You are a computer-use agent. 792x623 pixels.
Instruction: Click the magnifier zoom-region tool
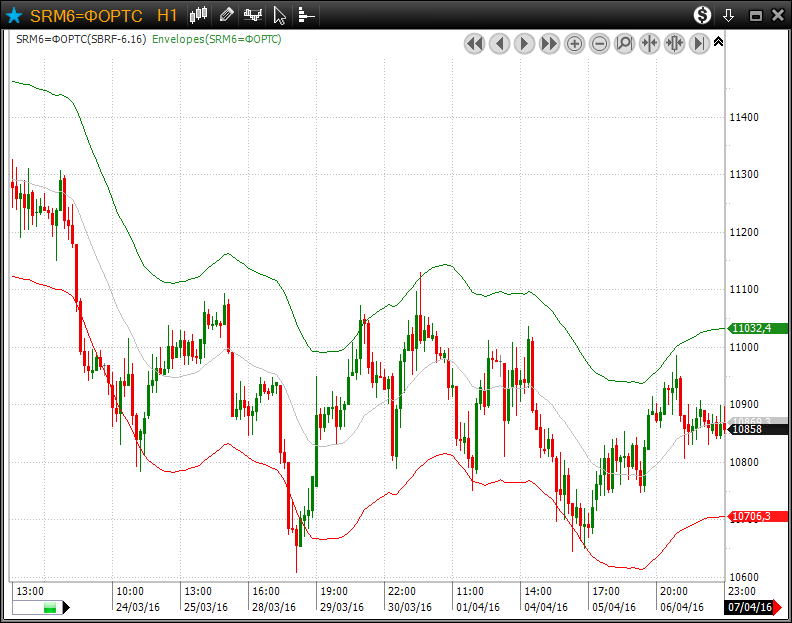[x=624, y=43]
